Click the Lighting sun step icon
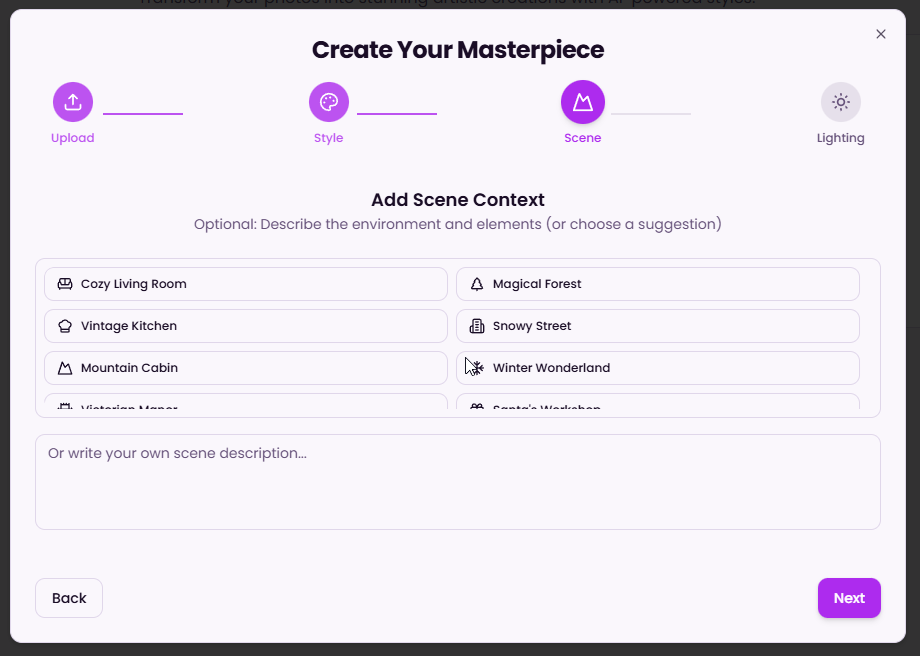The width and height of the screenshot is (920, 656). (x=840, y=102)
